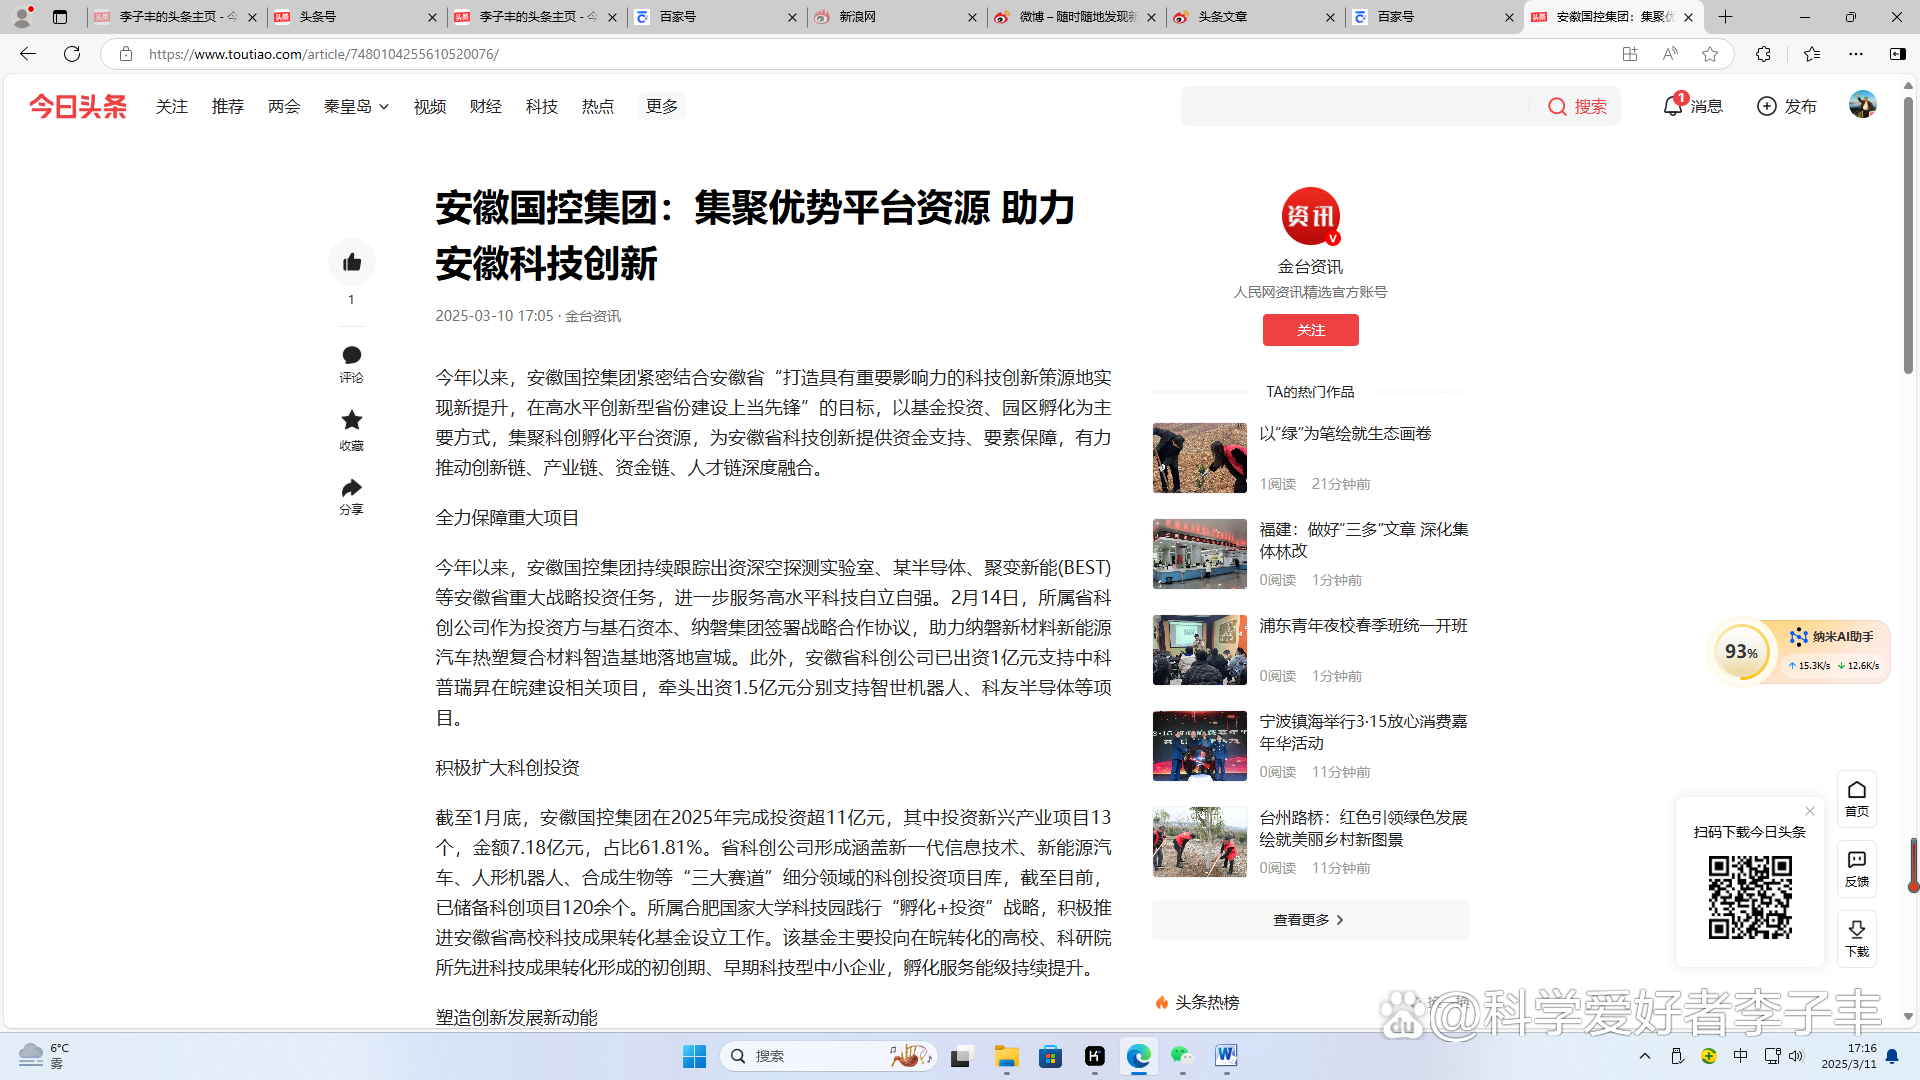Click the 首页 home icon on the right
The height and width of the screenshot is (1080, 1920).
[x=1857, y=798]
